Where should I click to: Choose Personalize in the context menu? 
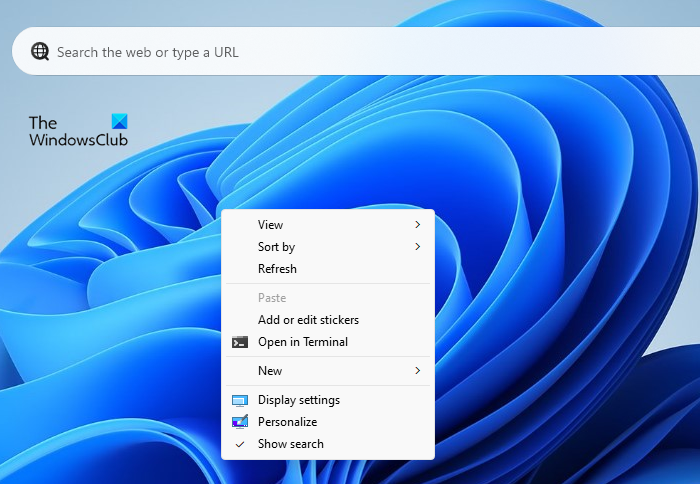click(x=328, y=422)
